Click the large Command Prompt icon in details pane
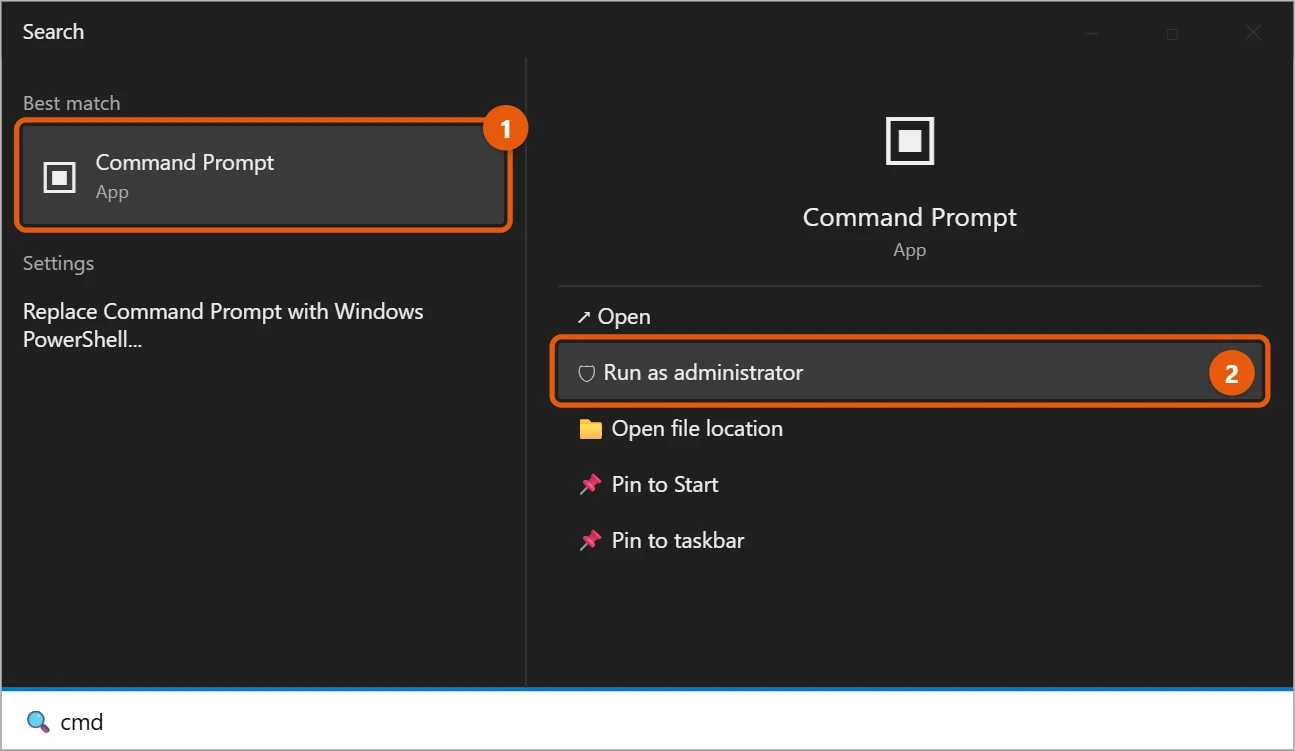 coord(910,140)
